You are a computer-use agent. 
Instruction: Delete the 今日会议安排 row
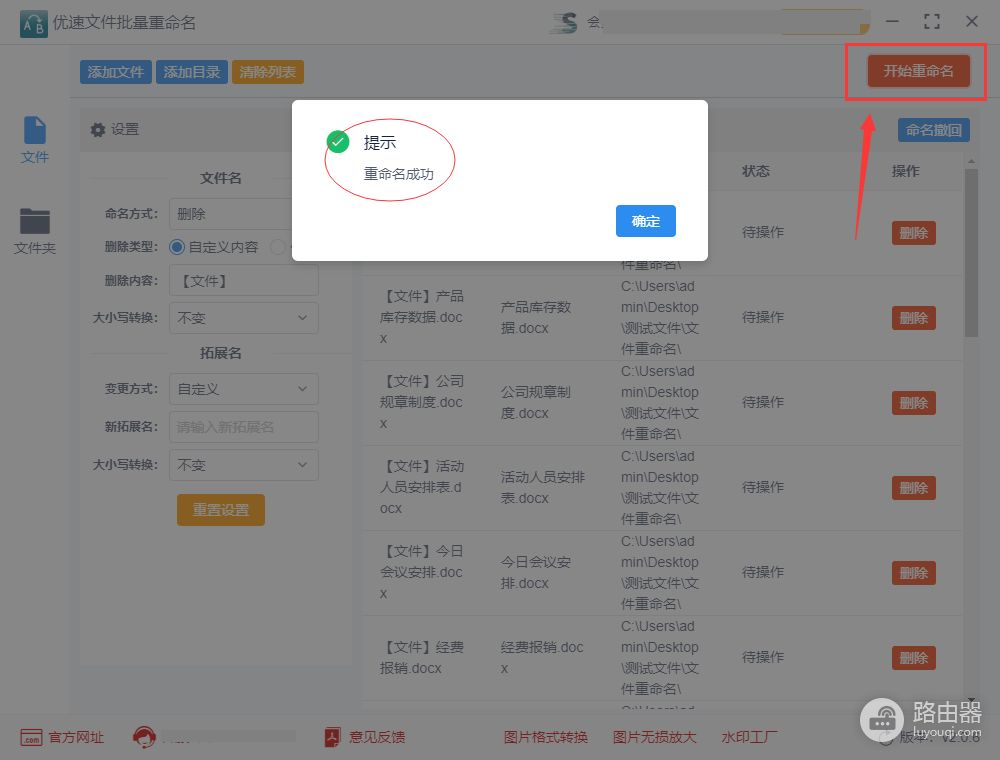pos(913,573)
